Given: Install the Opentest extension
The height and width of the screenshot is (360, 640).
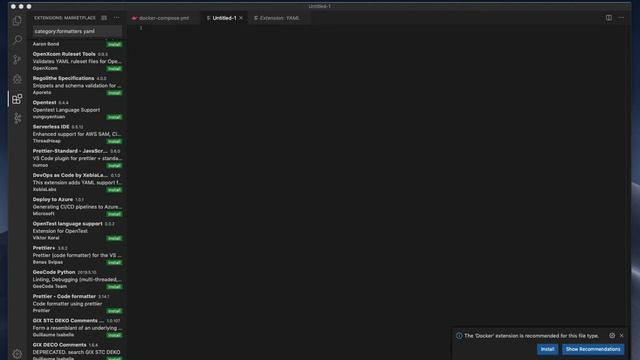Looking at the screenshot, I should 114,117.
